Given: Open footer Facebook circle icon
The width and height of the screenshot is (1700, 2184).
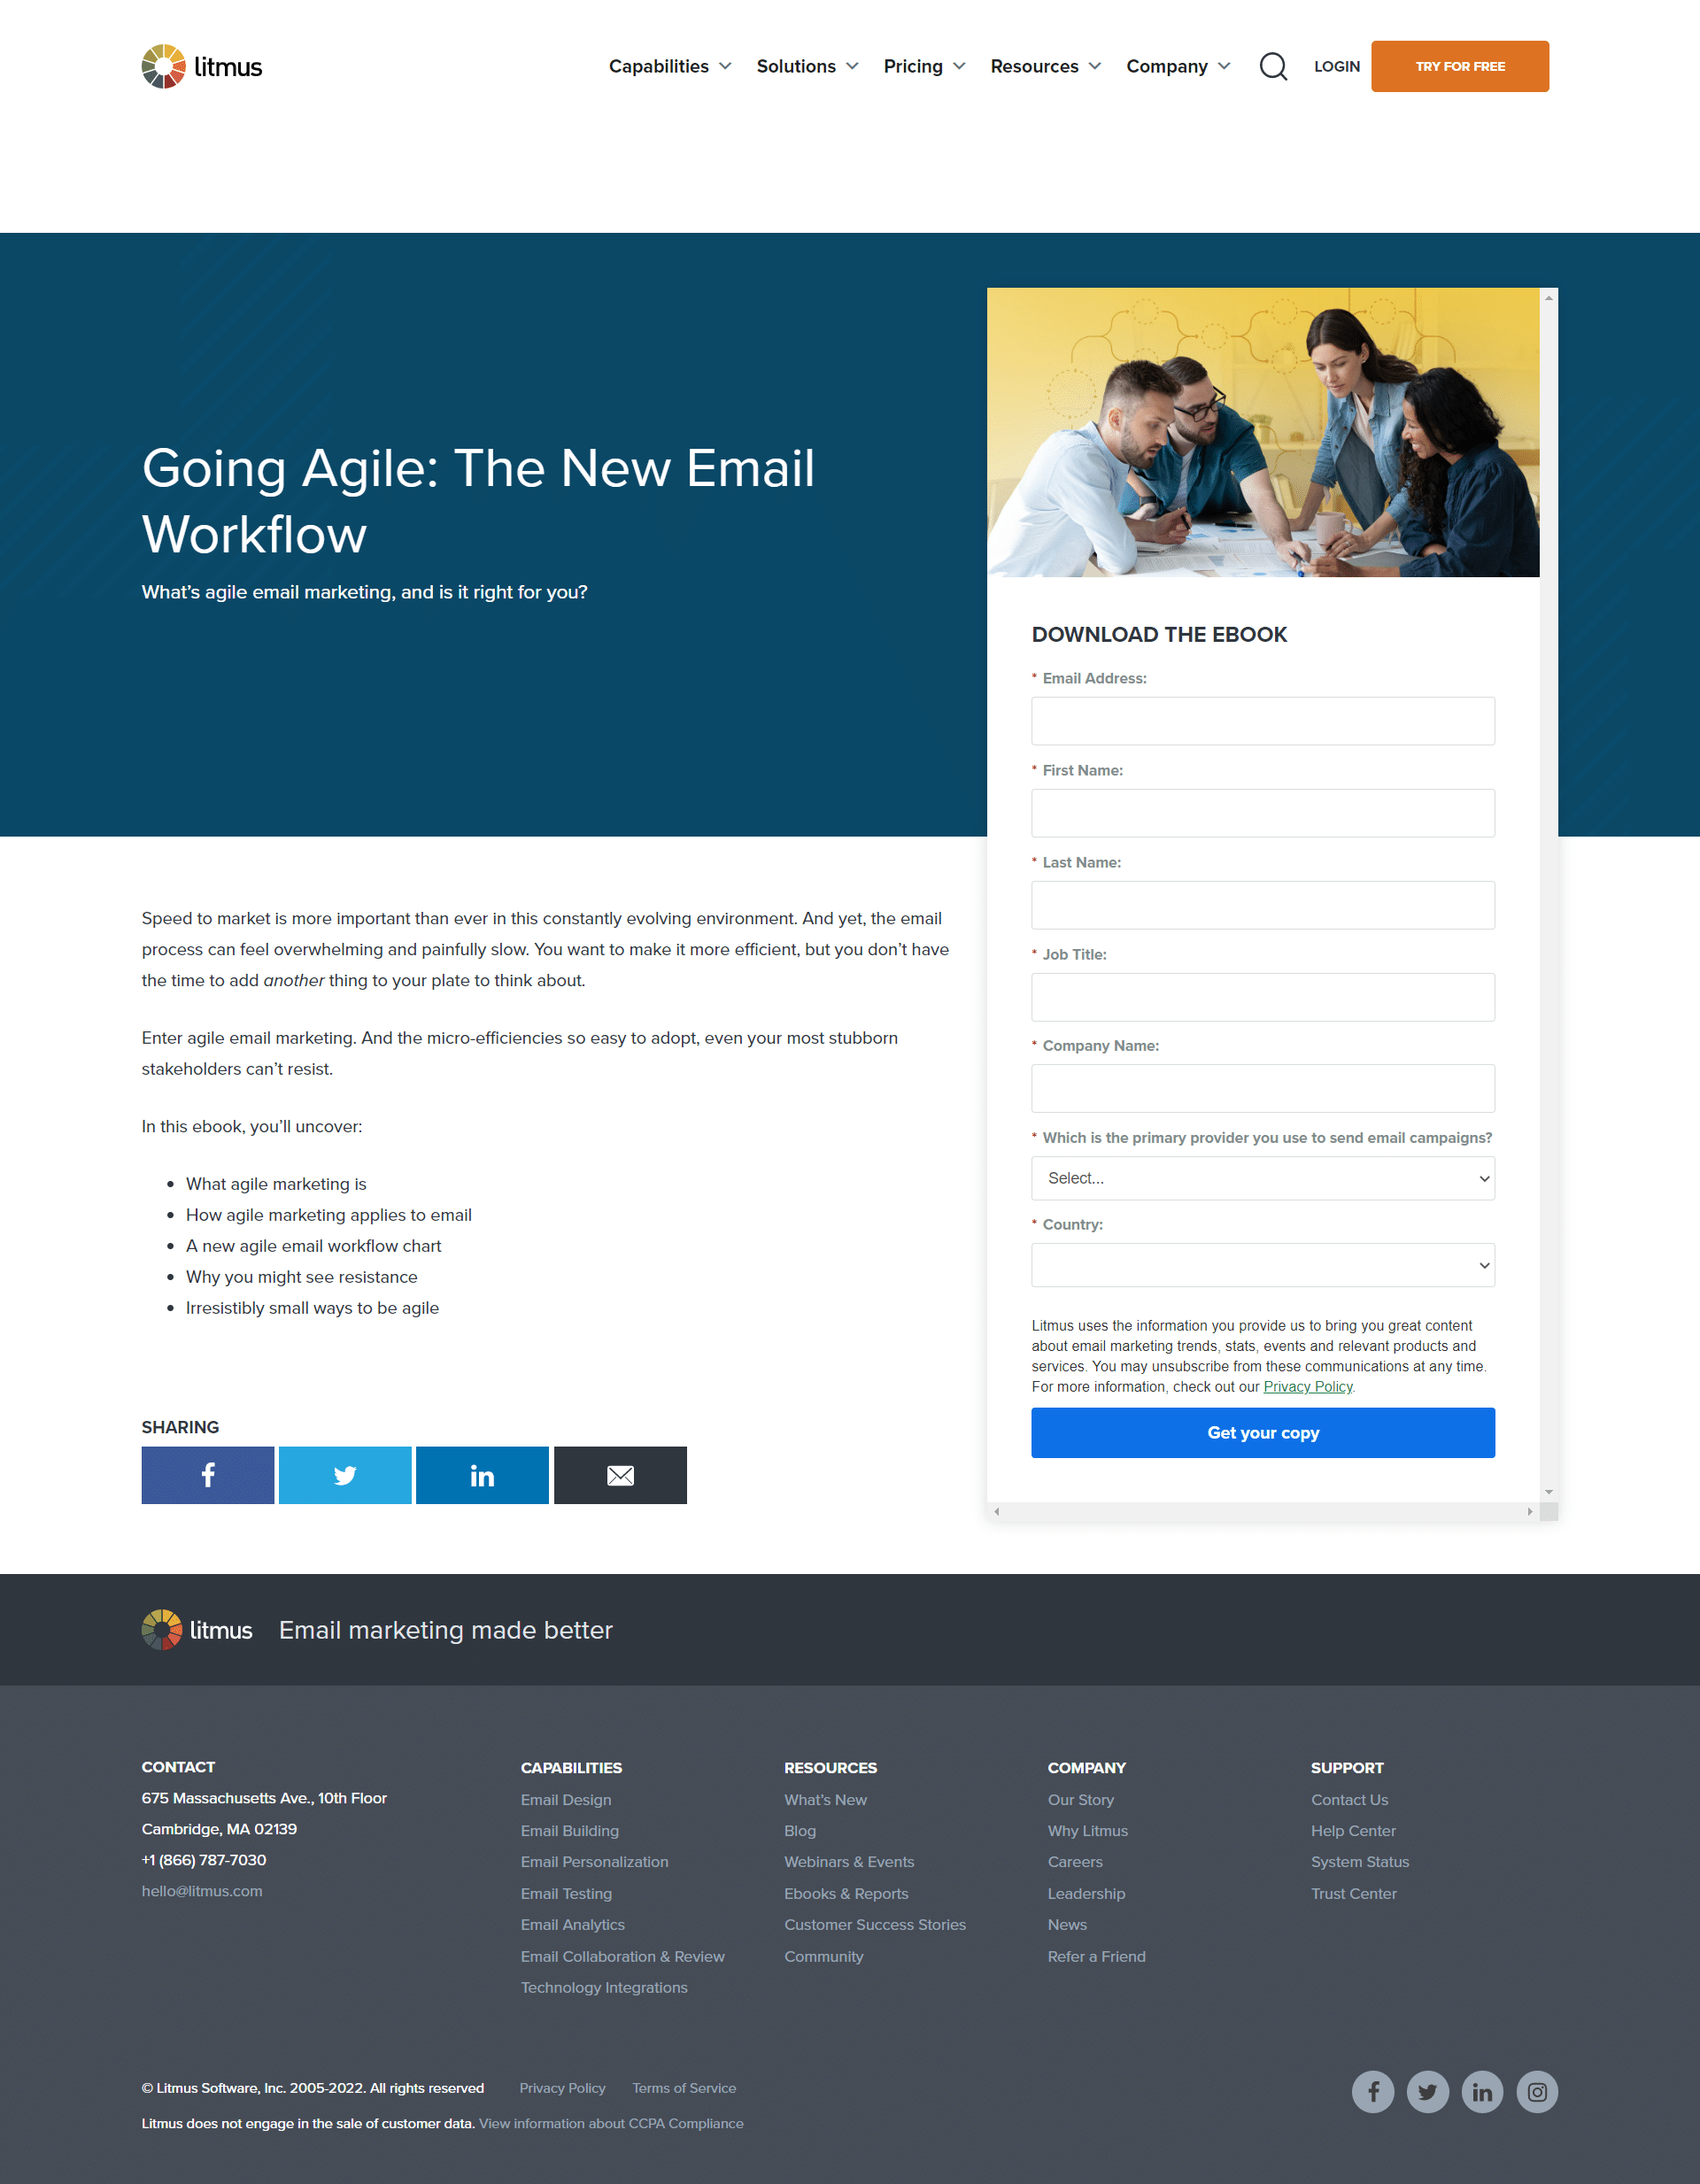Looking at the screenshot, I should (1373, 2091).
